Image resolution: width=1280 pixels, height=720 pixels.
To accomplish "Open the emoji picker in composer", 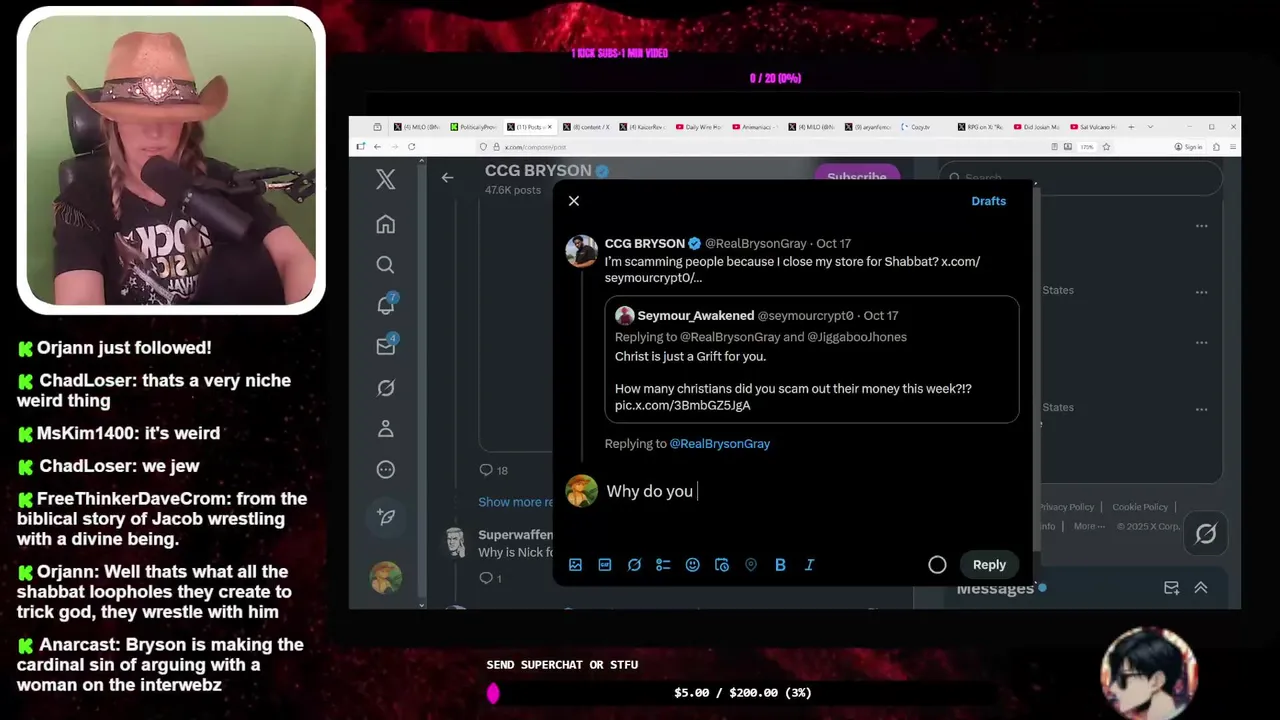I will 692,565.
